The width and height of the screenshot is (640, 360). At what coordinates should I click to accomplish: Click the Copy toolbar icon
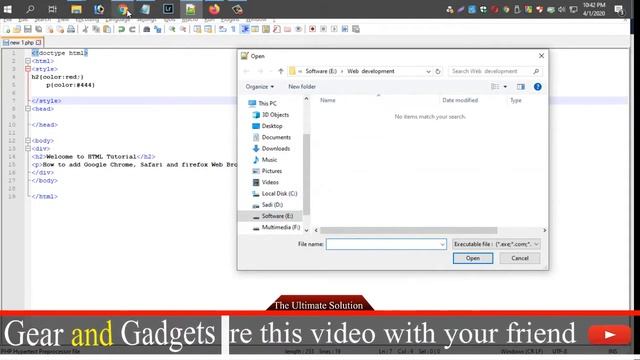(x=96, y=29)
